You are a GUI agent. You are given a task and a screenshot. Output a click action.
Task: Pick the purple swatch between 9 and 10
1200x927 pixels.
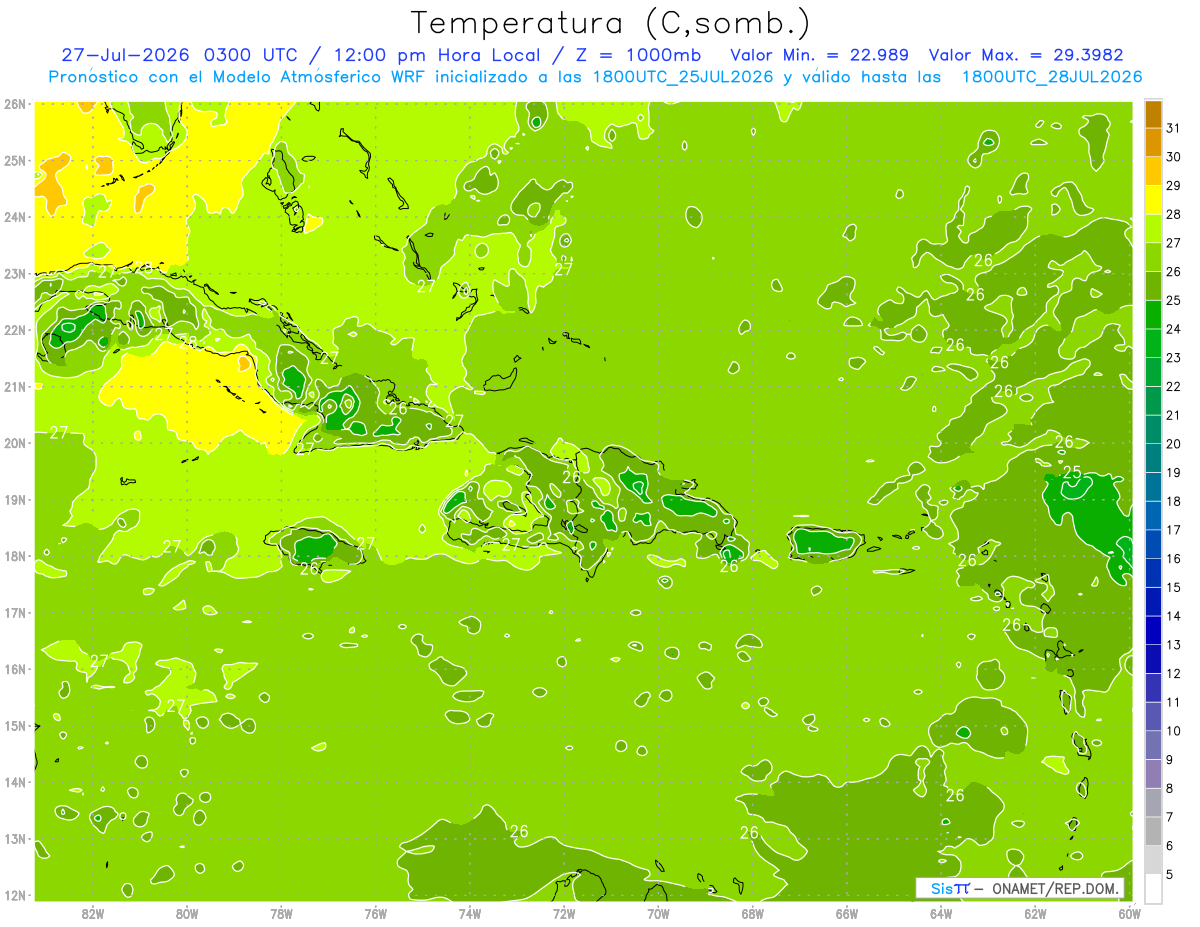click(x=1154, y=745)
